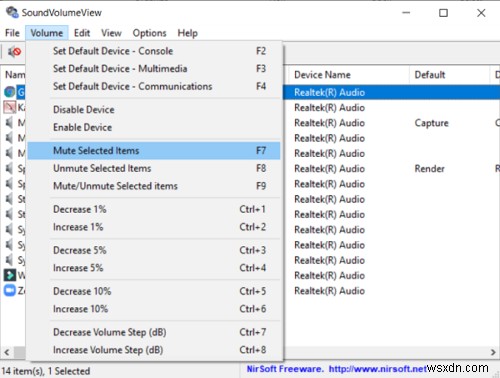Click the green arrow icon in 'W' row
Viewport: 500px width, 378px height.
[10, 275]
